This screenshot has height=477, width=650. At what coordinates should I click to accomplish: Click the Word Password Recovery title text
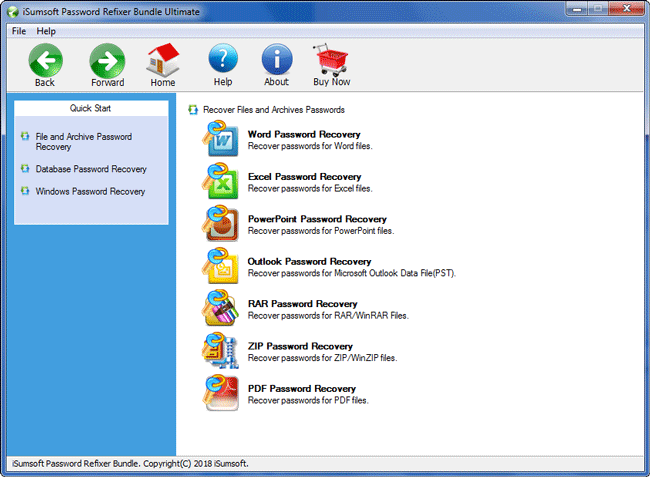tap(304, 134)
